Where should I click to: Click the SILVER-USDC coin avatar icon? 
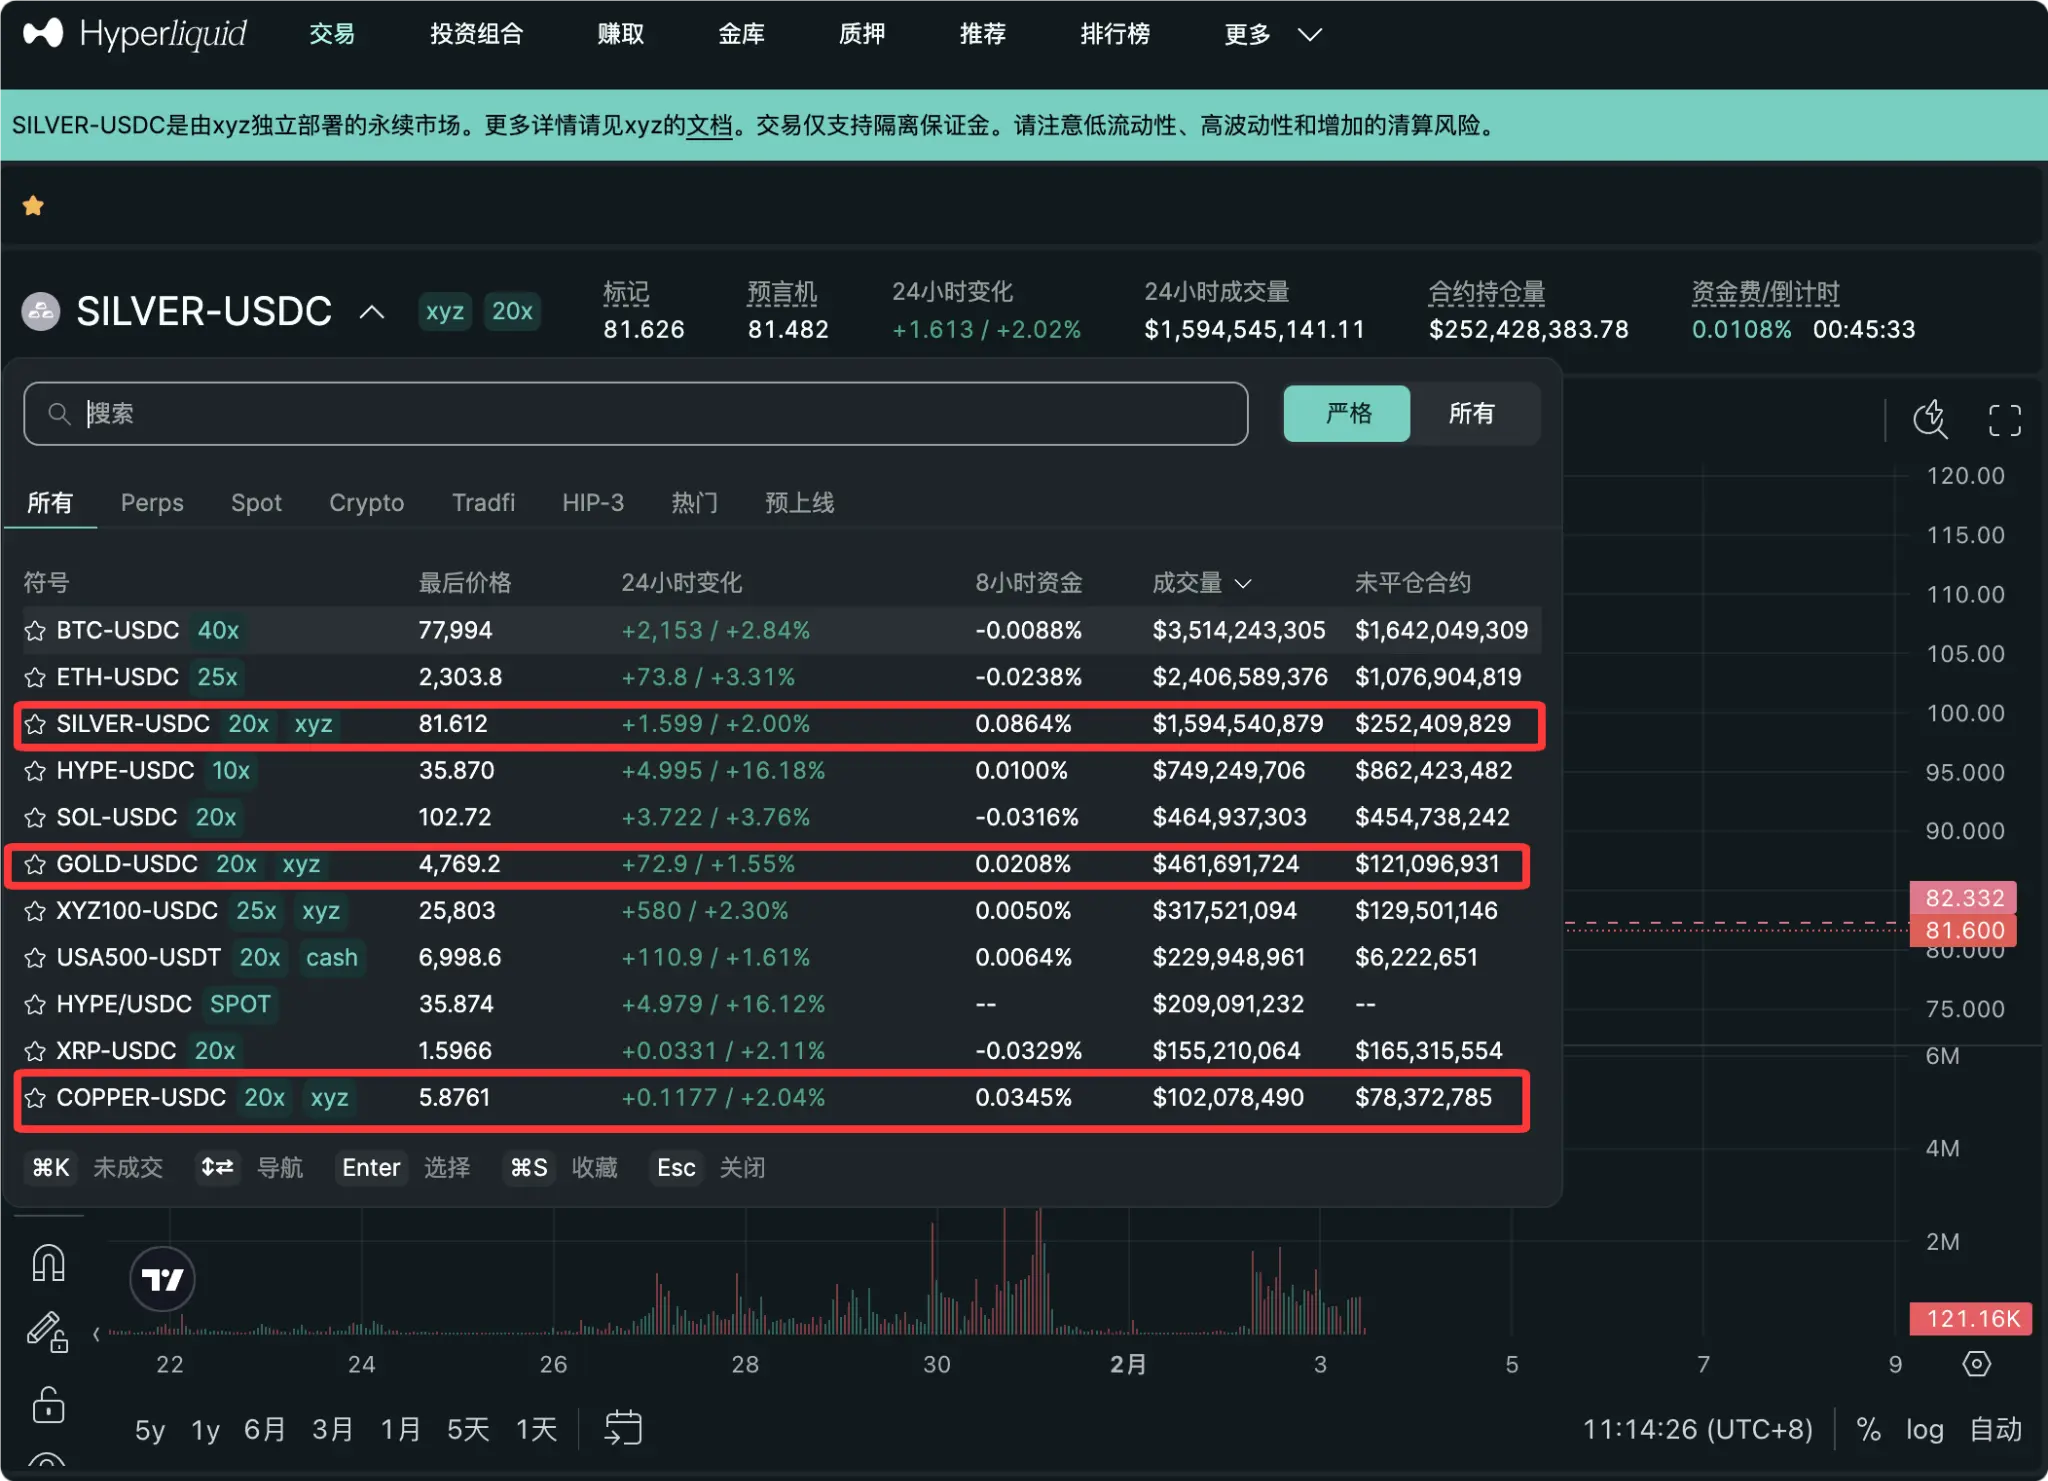(x=41, y=311)
